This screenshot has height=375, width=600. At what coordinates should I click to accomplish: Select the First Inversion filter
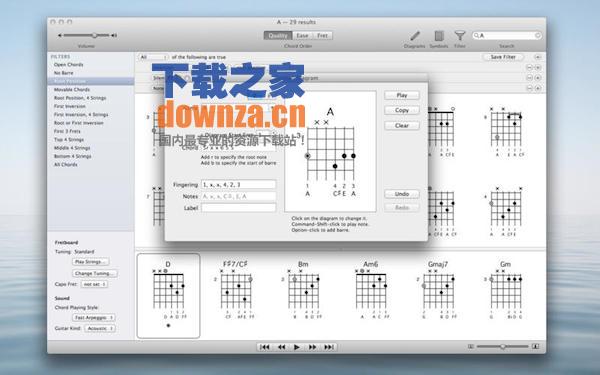point(70,106)
